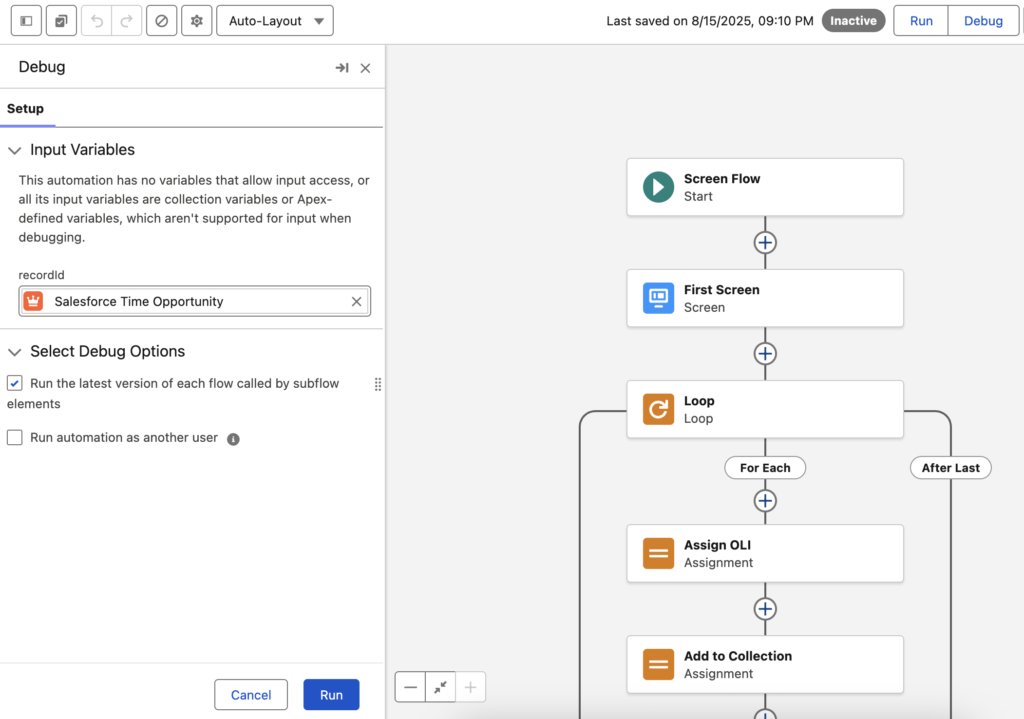
Task: Clear the Salesforce Time Opportunity selection
Action: pos(357,301)
